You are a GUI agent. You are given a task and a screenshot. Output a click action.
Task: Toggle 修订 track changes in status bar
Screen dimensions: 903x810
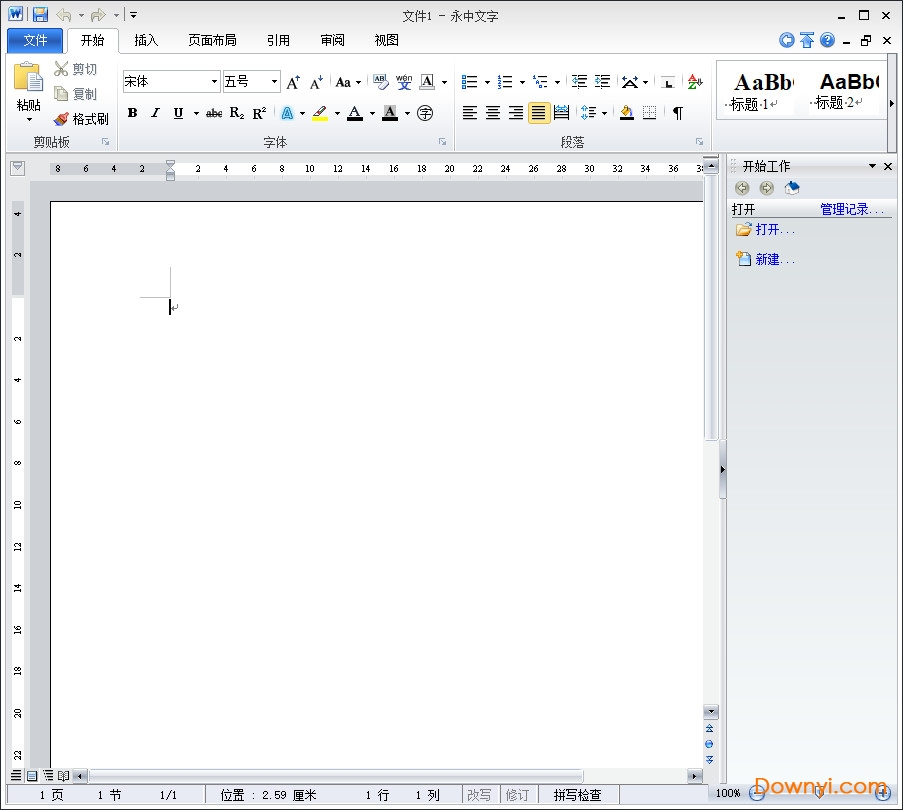[x=517, y=795]
